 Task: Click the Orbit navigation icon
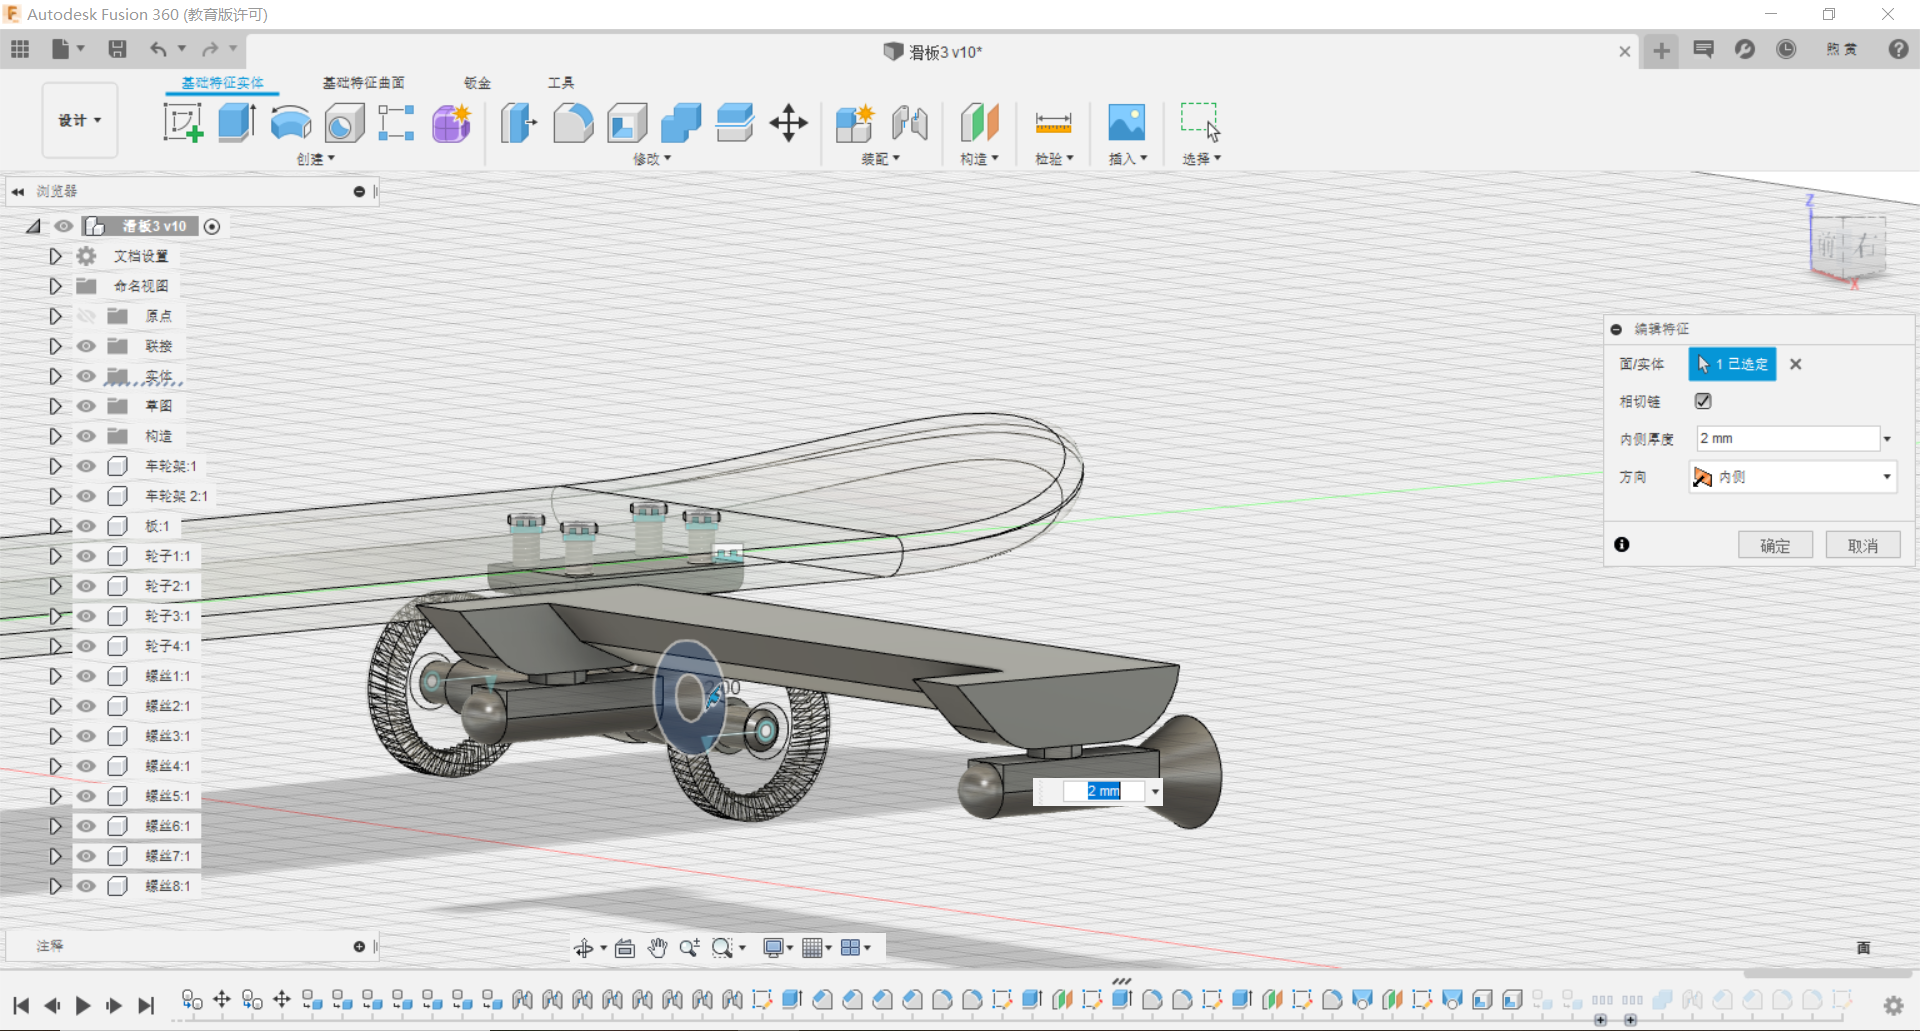click(584, 948)
